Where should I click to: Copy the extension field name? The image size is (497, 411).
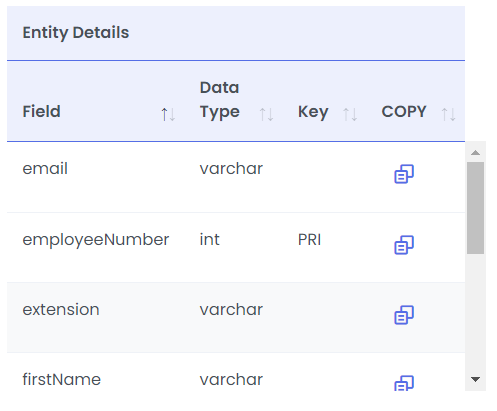(x=404, y=315)
